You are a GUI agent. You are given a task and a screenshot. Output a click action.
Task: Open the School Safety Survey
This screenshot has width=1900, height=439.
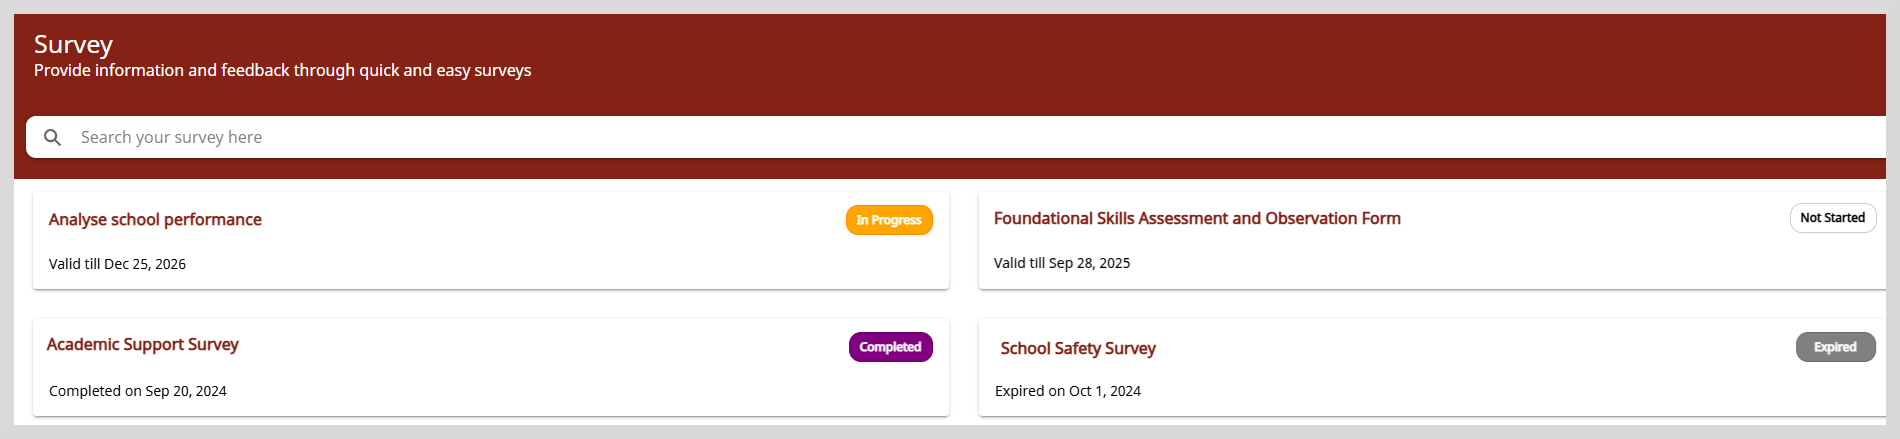point(1078,348)
